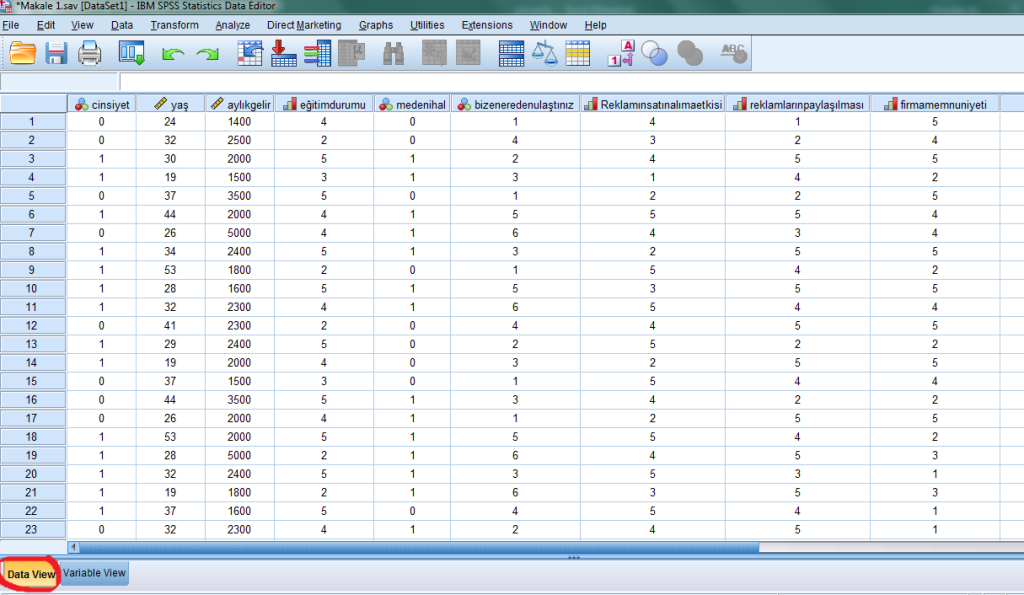Open Find using the binoculars icon
This screenshot has width=1024, height=595.
(393, 53)
